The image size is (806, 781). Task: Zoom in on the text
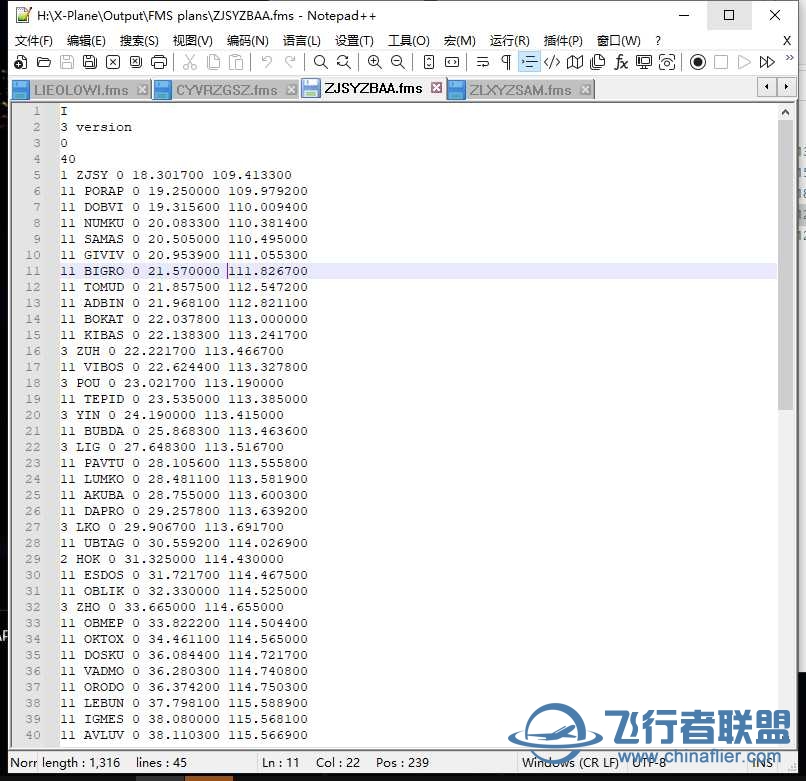[375, 62]
